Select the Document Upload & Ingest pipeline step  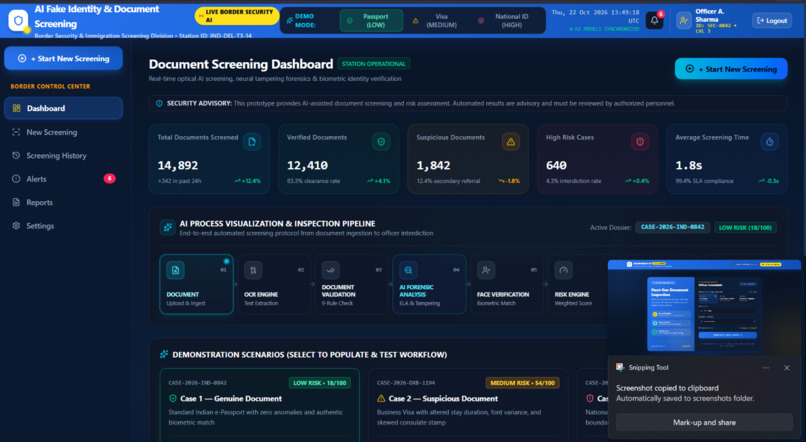pos(196,284)
